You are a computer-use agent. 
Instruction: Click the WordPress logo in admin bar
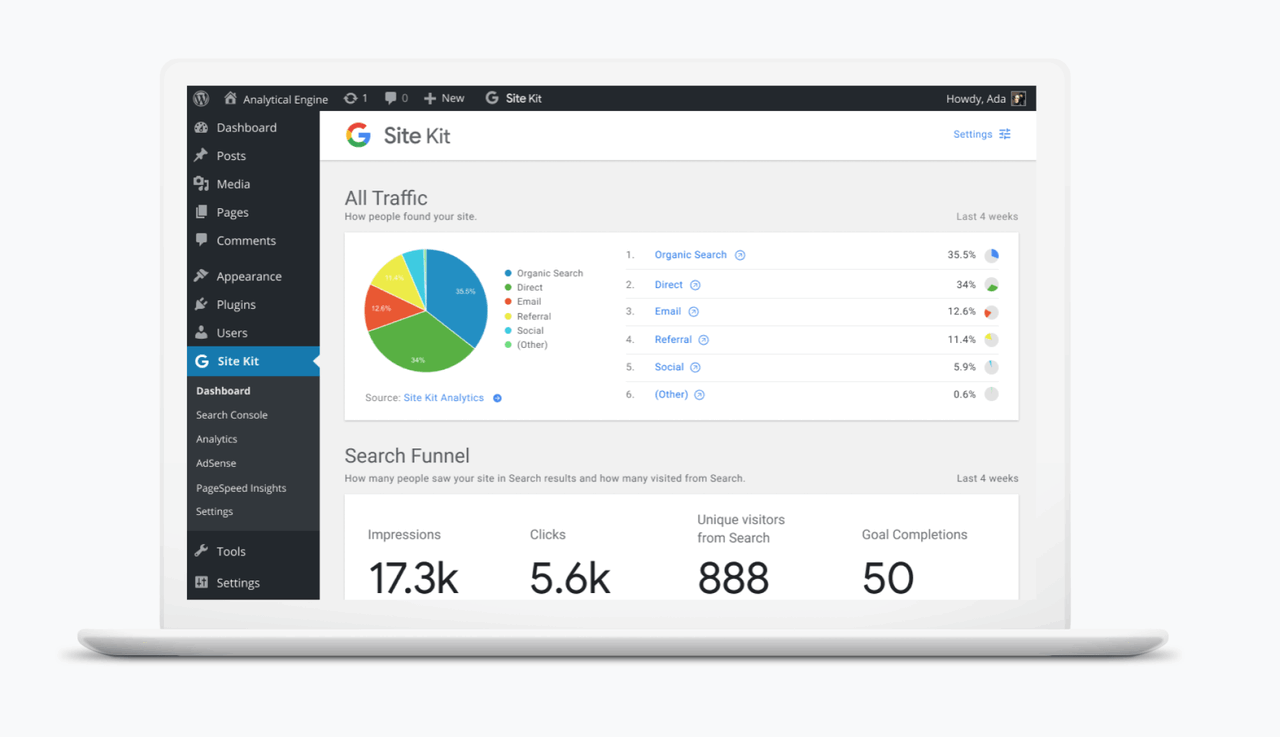201,98
